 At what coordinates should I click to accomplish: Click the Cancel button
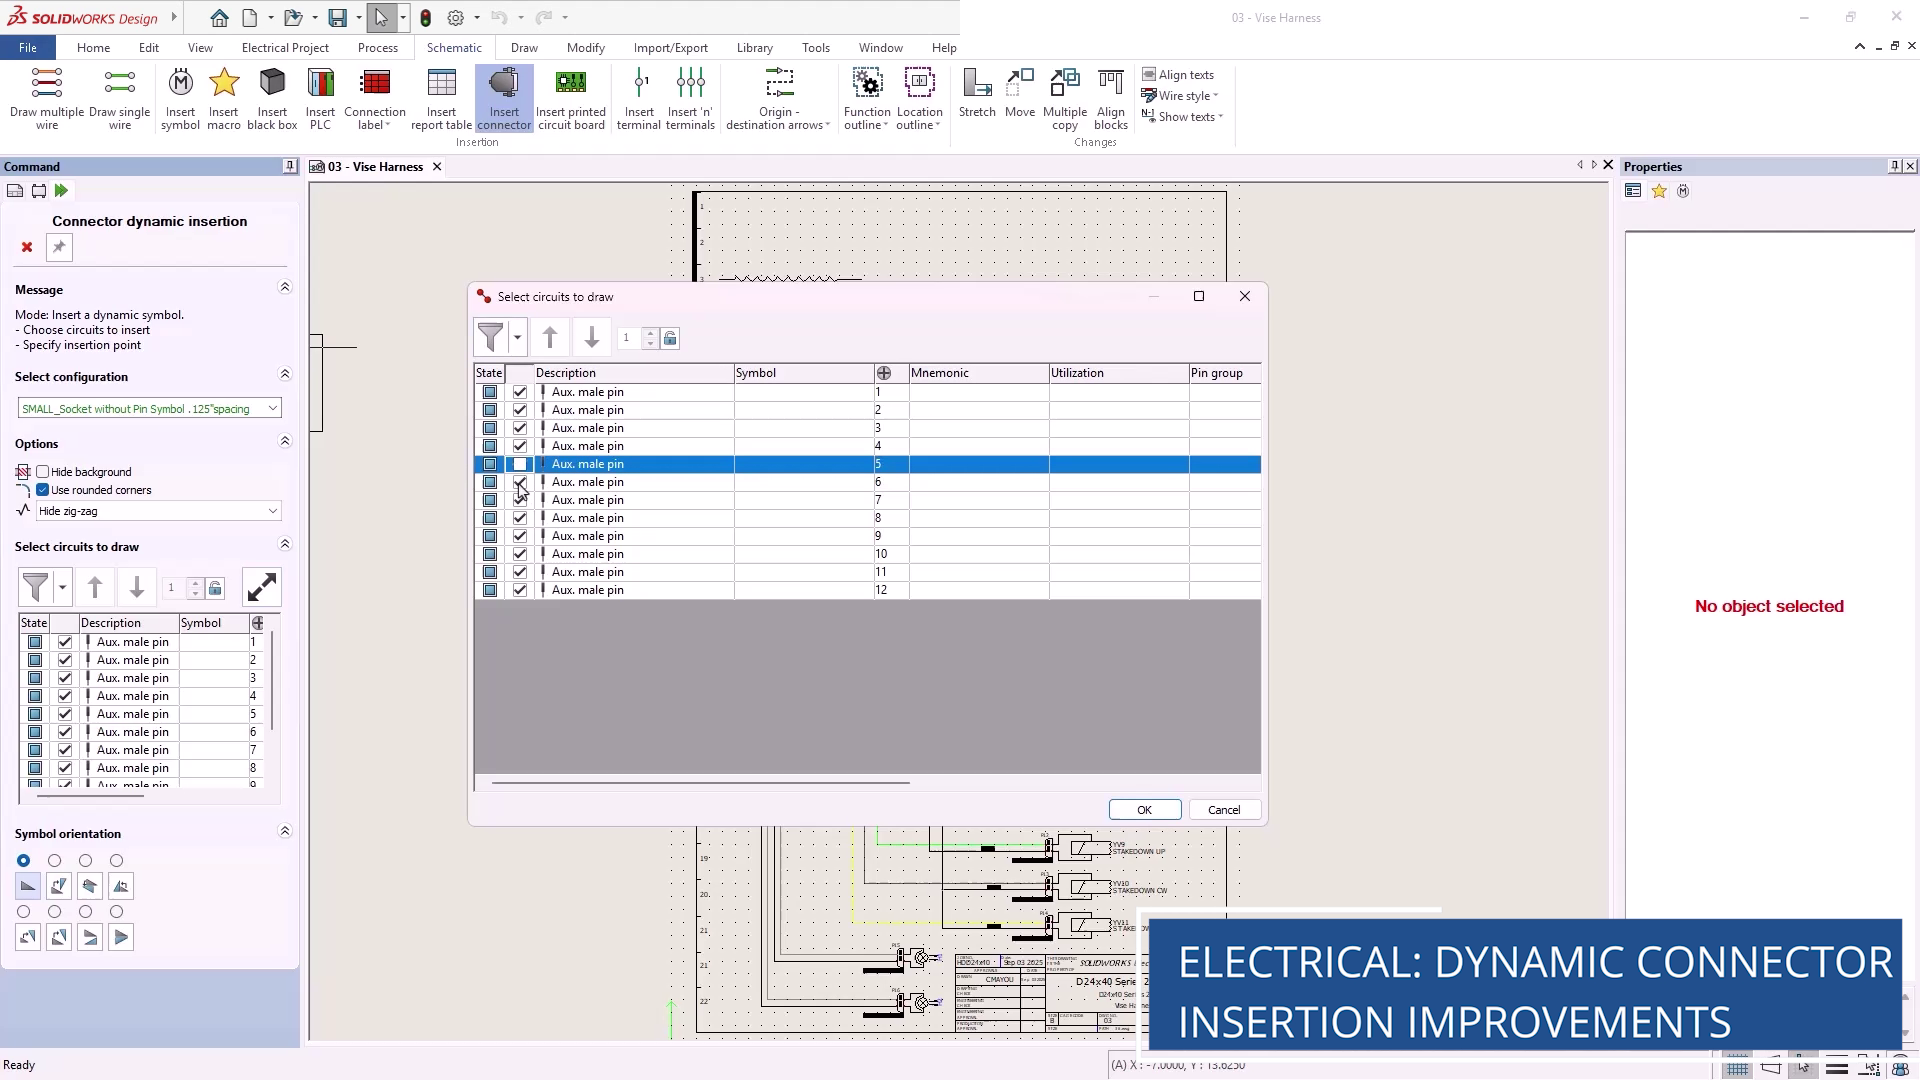pos(1223,810)
